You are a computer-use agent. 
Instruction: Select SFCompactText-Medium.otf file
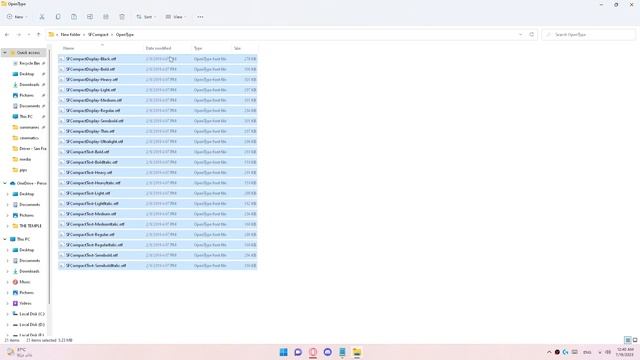(x=158, y=214)
